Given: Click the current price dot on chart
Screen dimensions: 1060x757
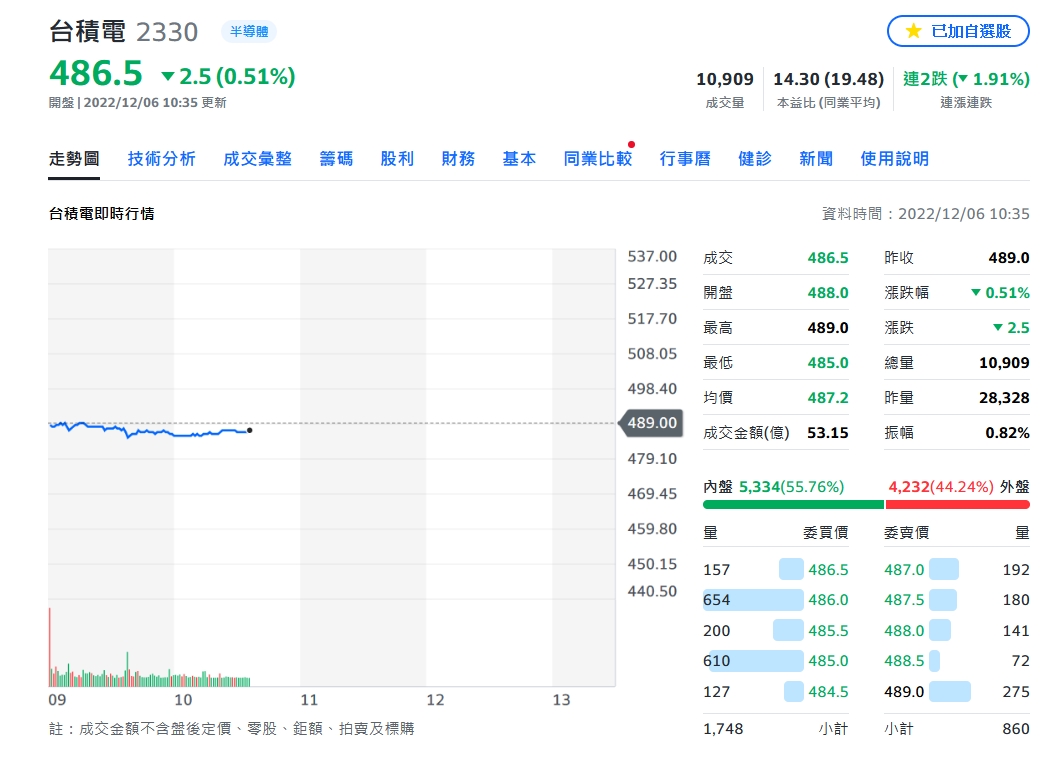Looking at the screenshot, I should pyautogui.click(x=249, y=431).
